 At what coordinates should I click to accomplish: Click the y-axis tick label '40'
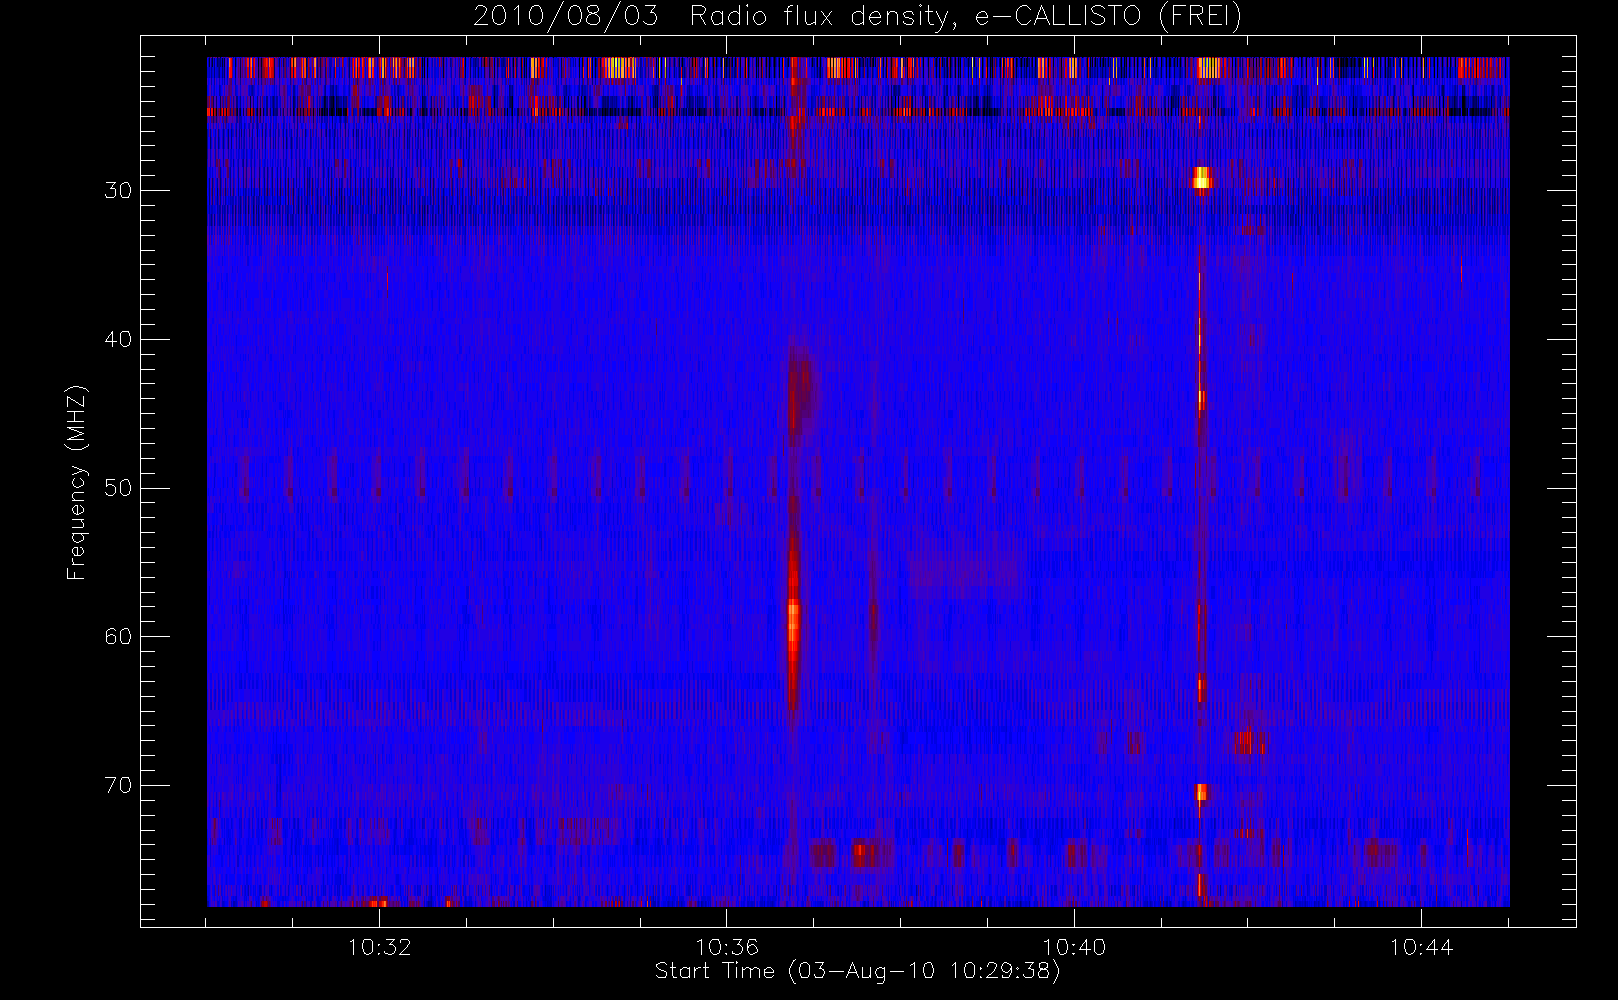(x=118, y=340)
